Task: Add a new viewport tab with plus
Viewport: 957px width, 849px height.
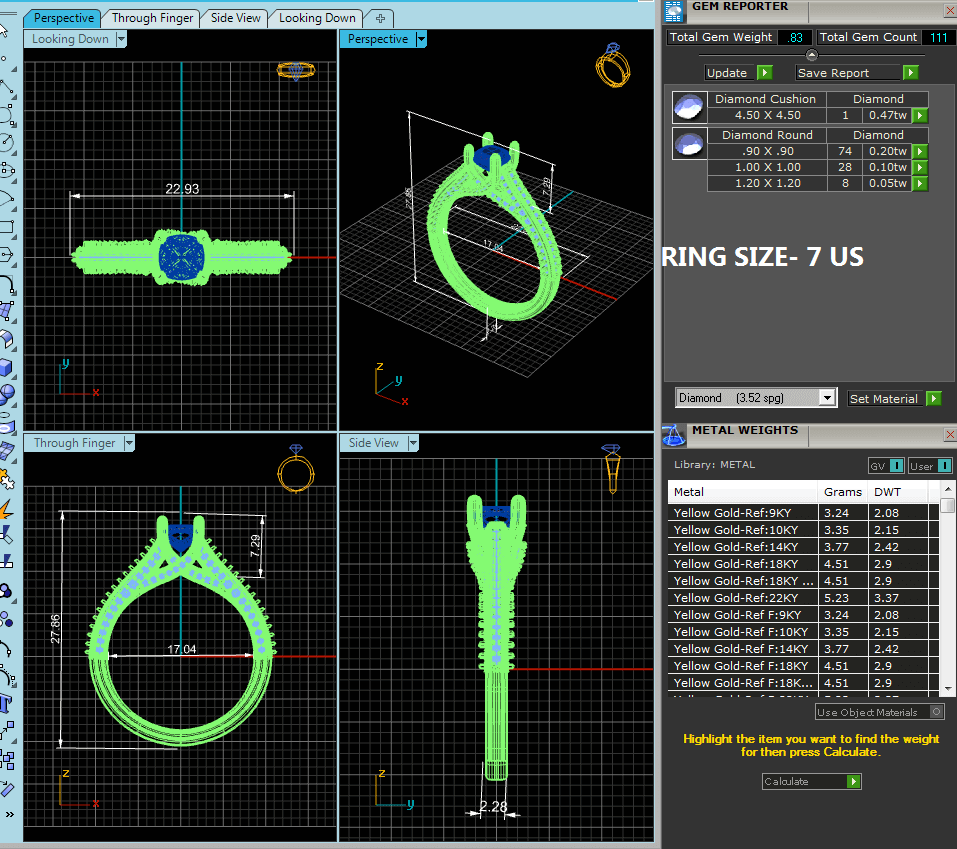Action: 381,18
